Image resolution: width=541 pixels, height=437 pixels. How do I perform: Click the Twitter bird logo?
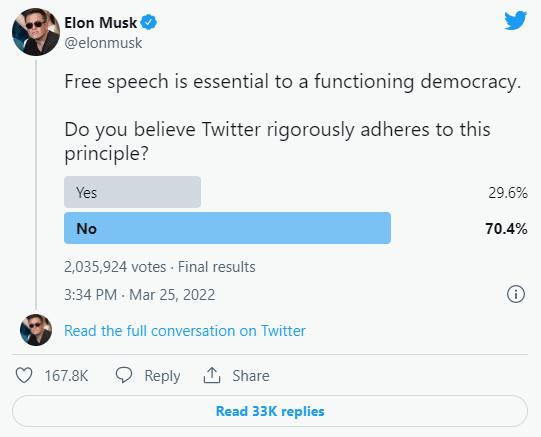click(x=515, y=21)
